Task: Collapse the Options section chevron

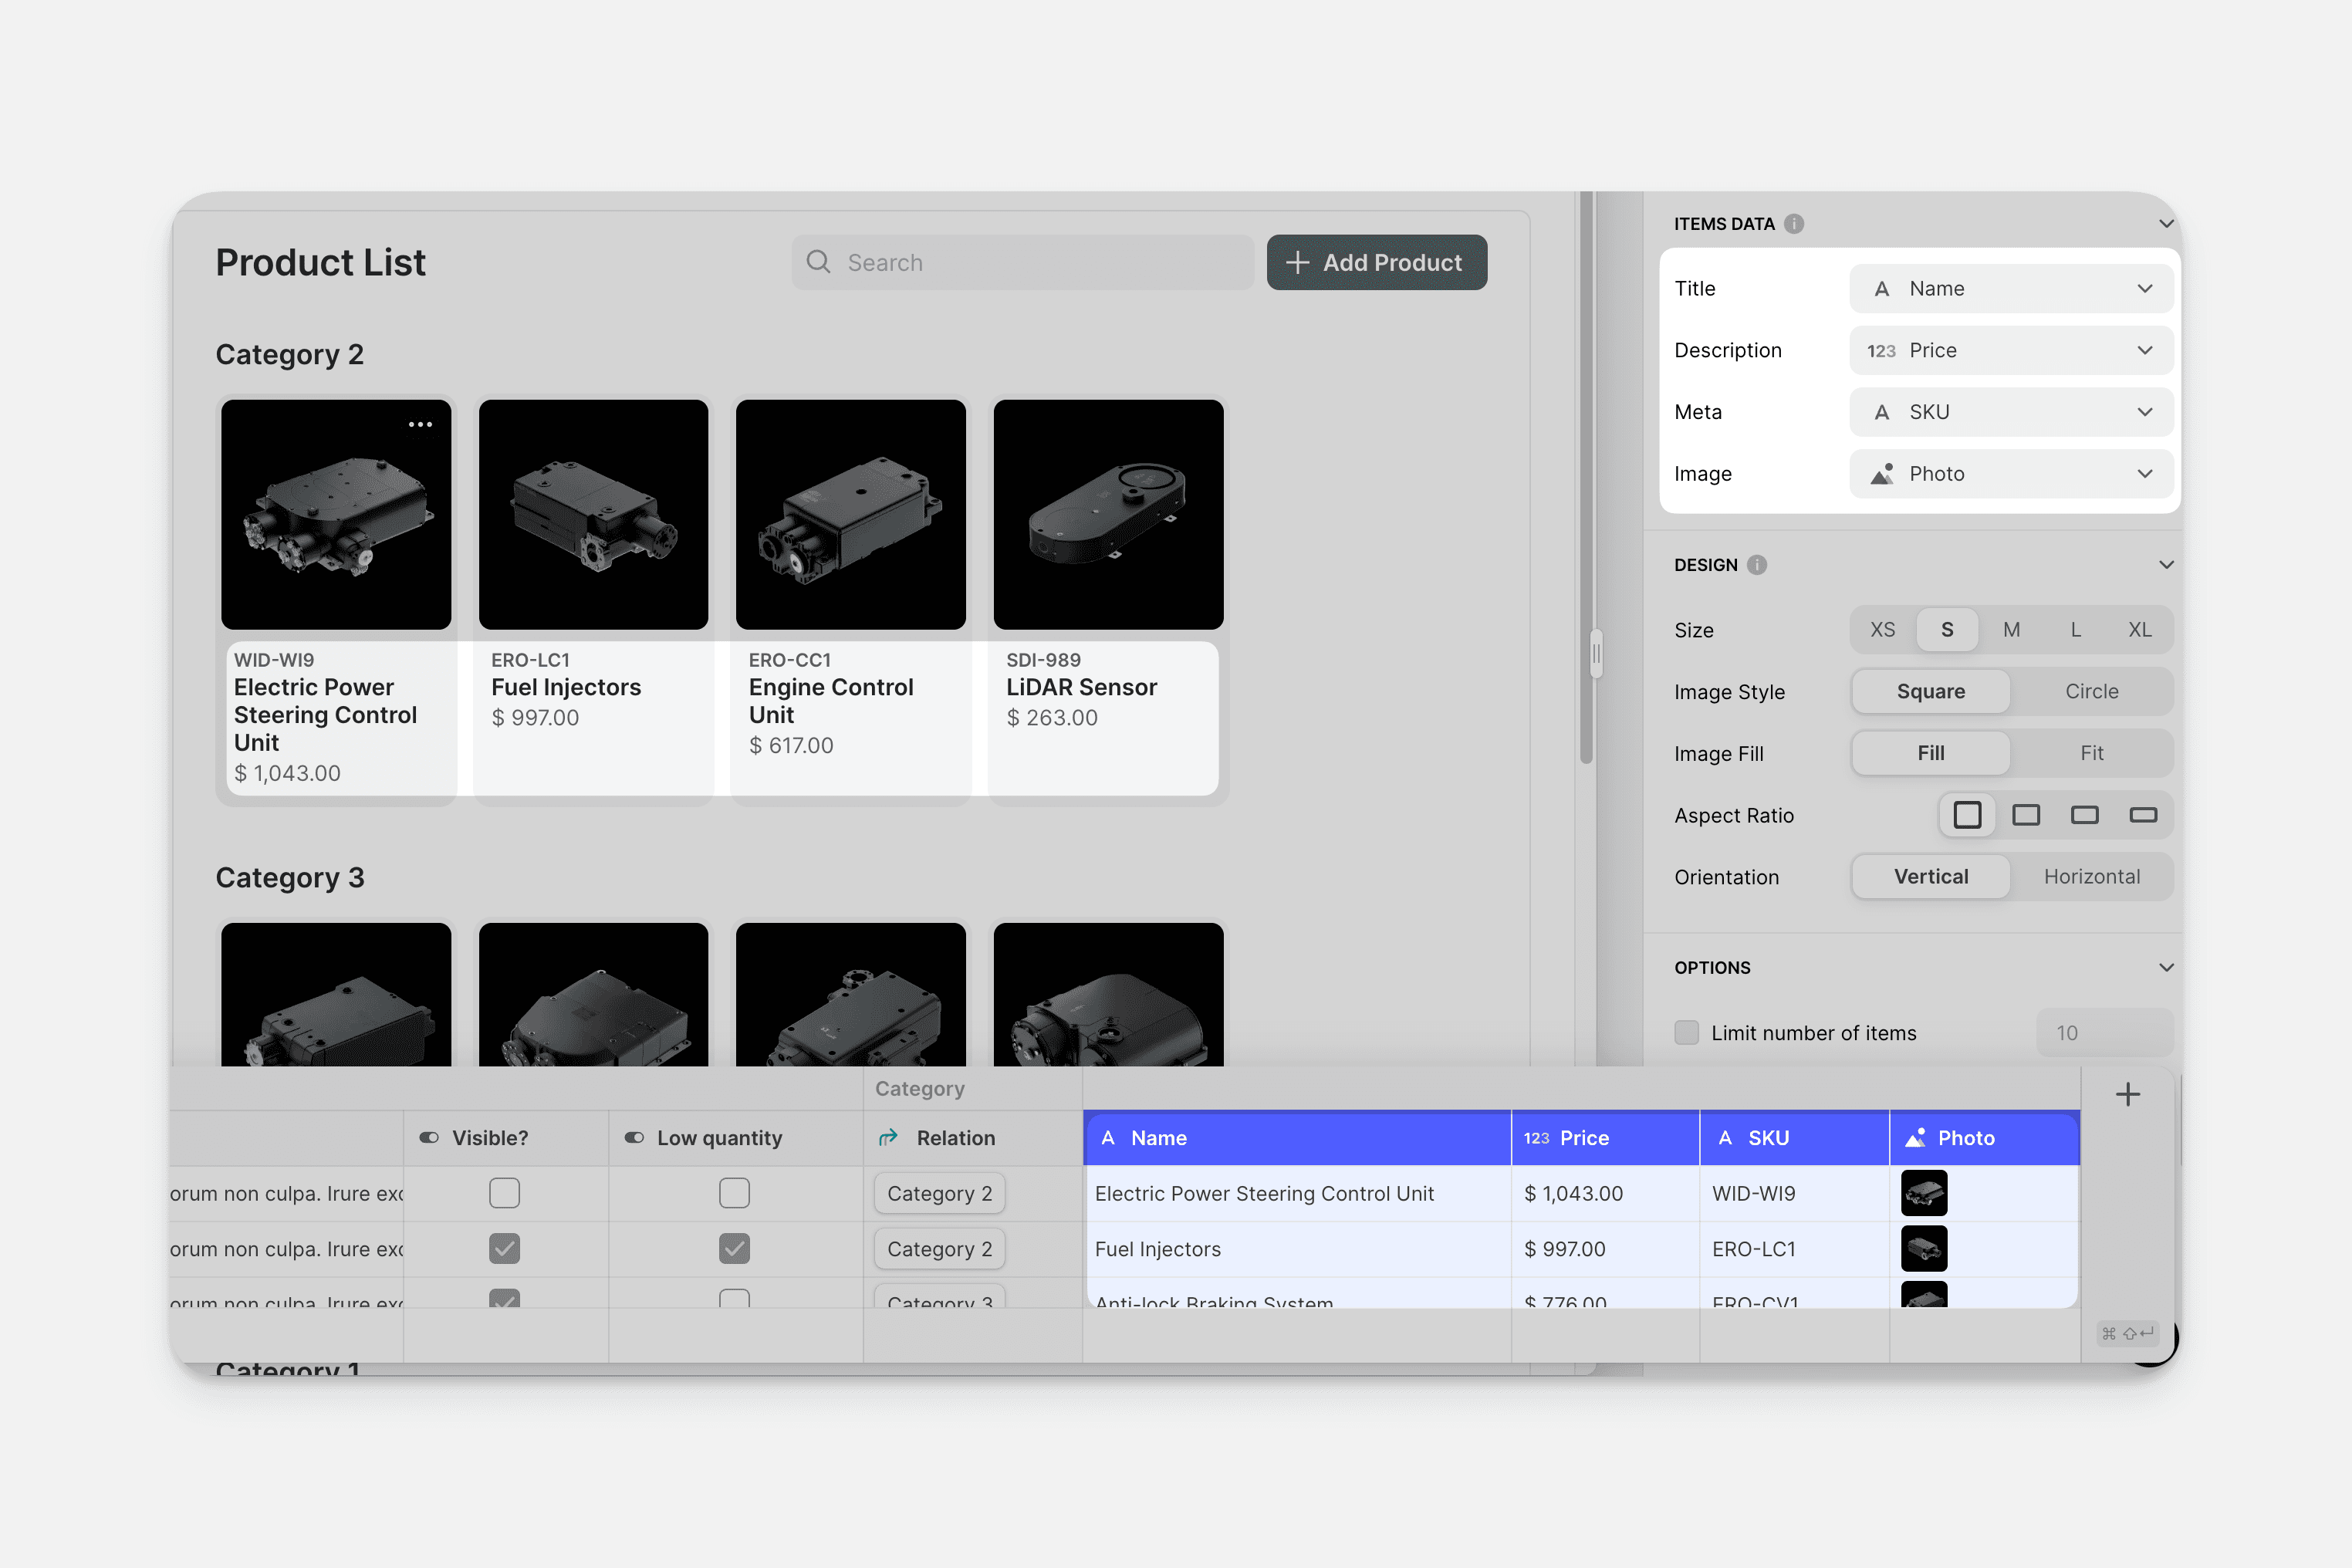Action: pos(2166,967)
